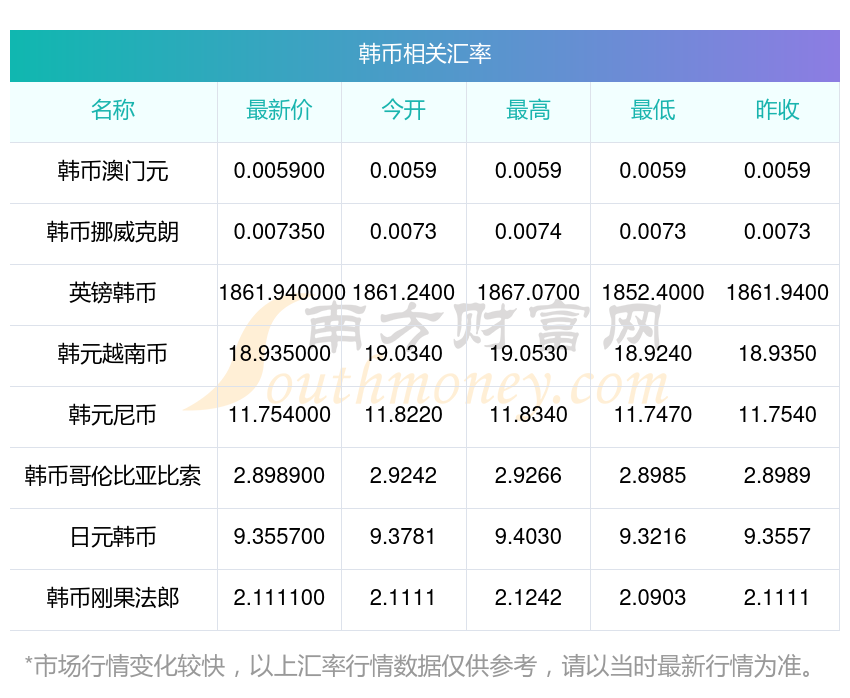Click the latest price 2.111100
The image size is (850, 698).
point(279,598)
